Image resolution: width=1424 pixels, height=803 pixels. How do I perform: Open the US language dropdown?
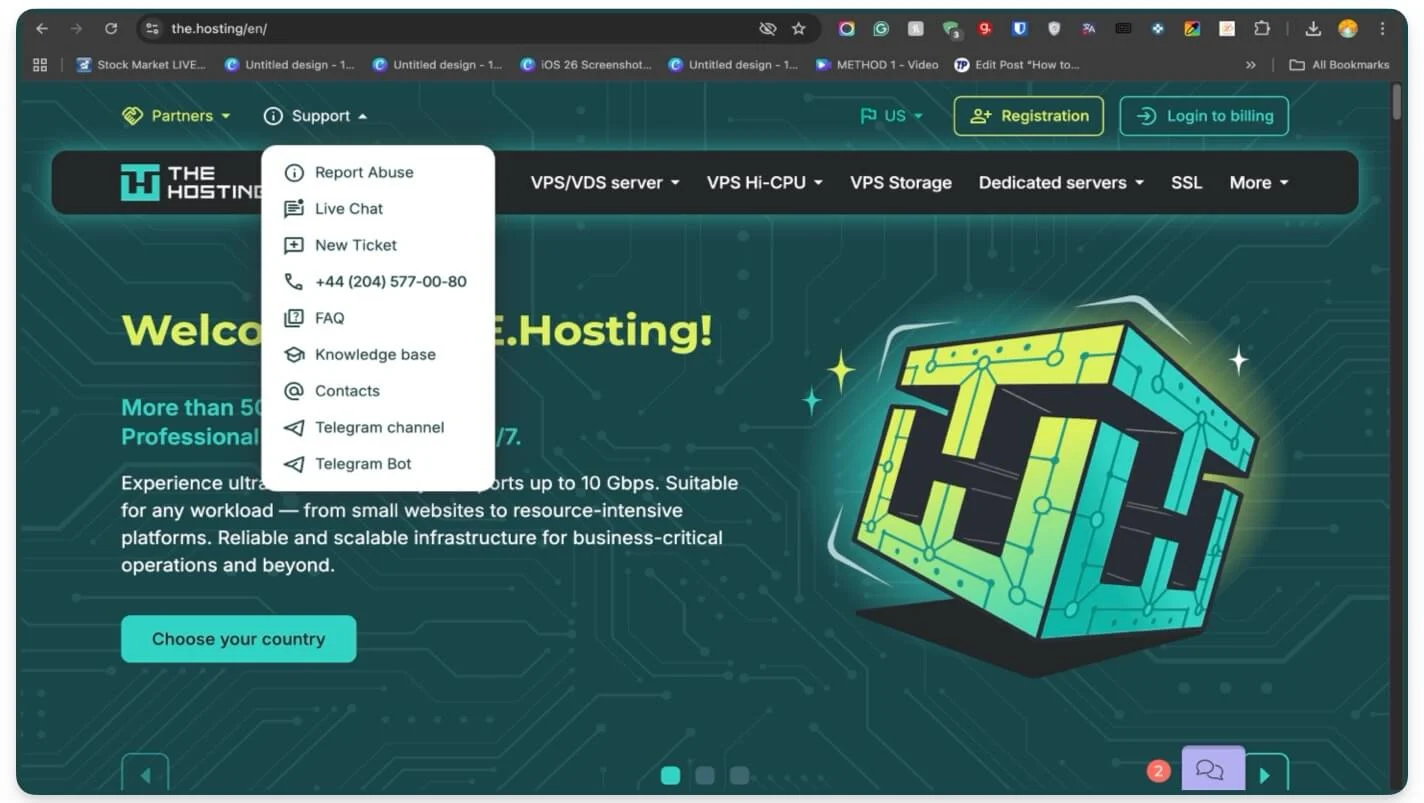[x=892, y=116]
